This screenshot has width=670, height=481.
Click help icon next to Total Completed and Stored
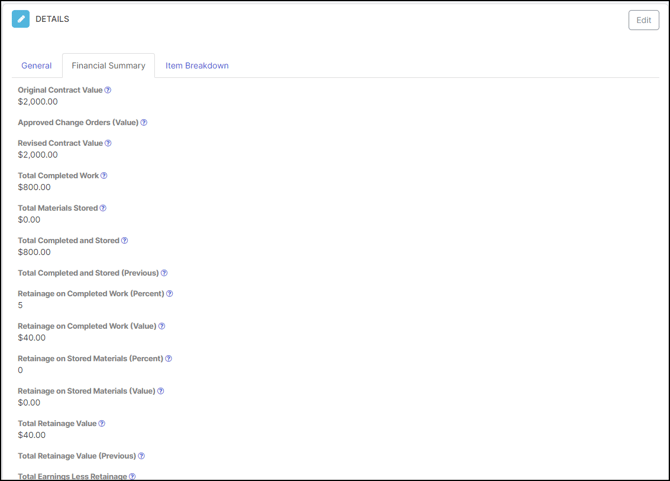pyautogui.click(x=124, y=241)
